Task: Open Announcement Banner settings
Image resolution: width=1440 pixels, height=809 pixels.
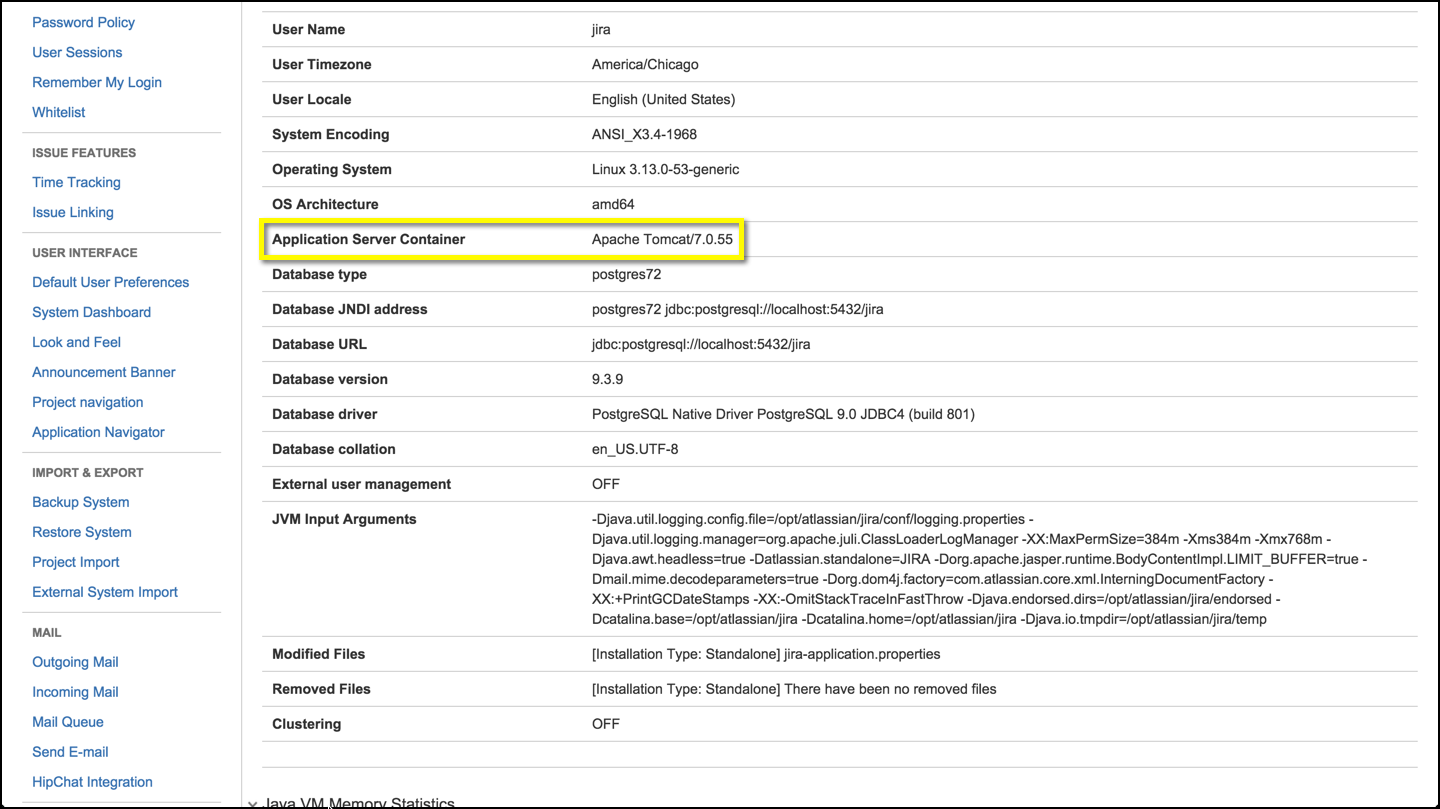Action: [x=103, y=372]
